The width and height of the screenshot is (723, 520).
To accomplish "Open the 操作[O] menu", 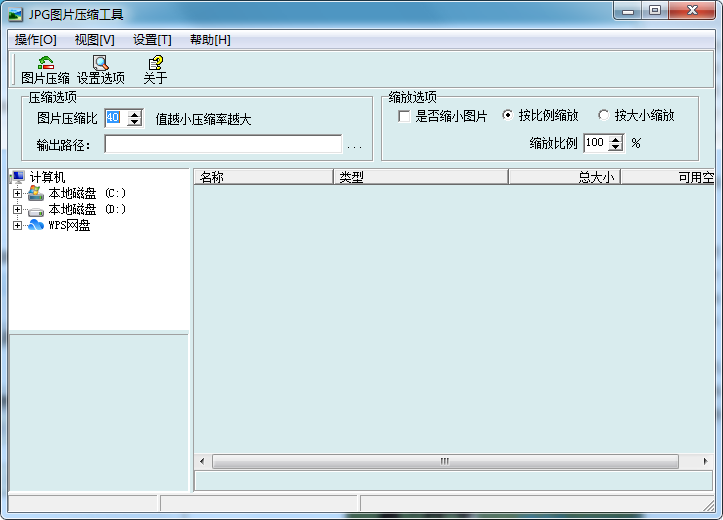I will (x=36, y=40).
